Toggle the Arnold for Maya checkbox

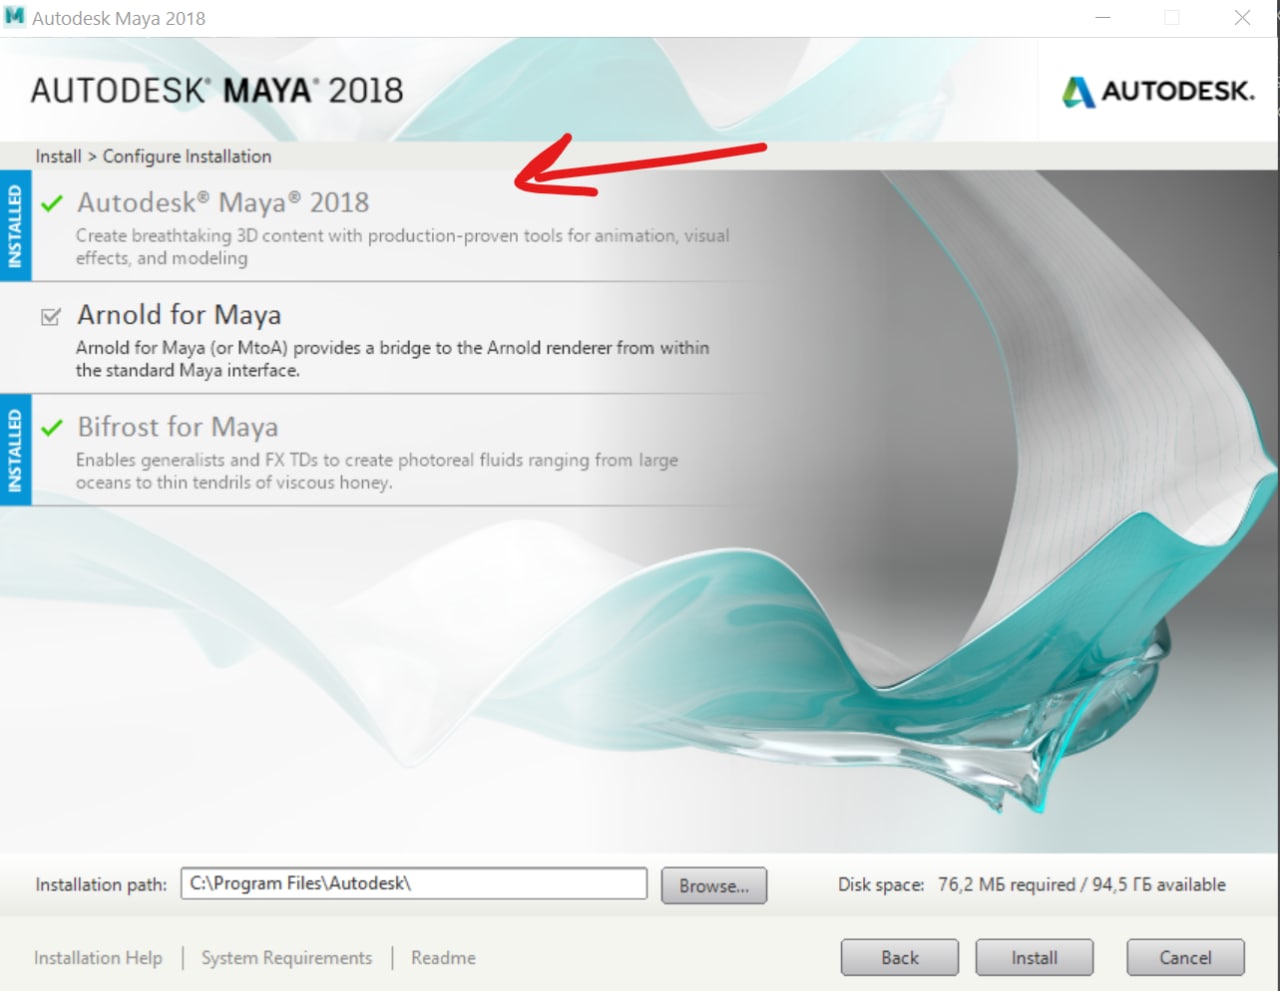click(51, 317)
